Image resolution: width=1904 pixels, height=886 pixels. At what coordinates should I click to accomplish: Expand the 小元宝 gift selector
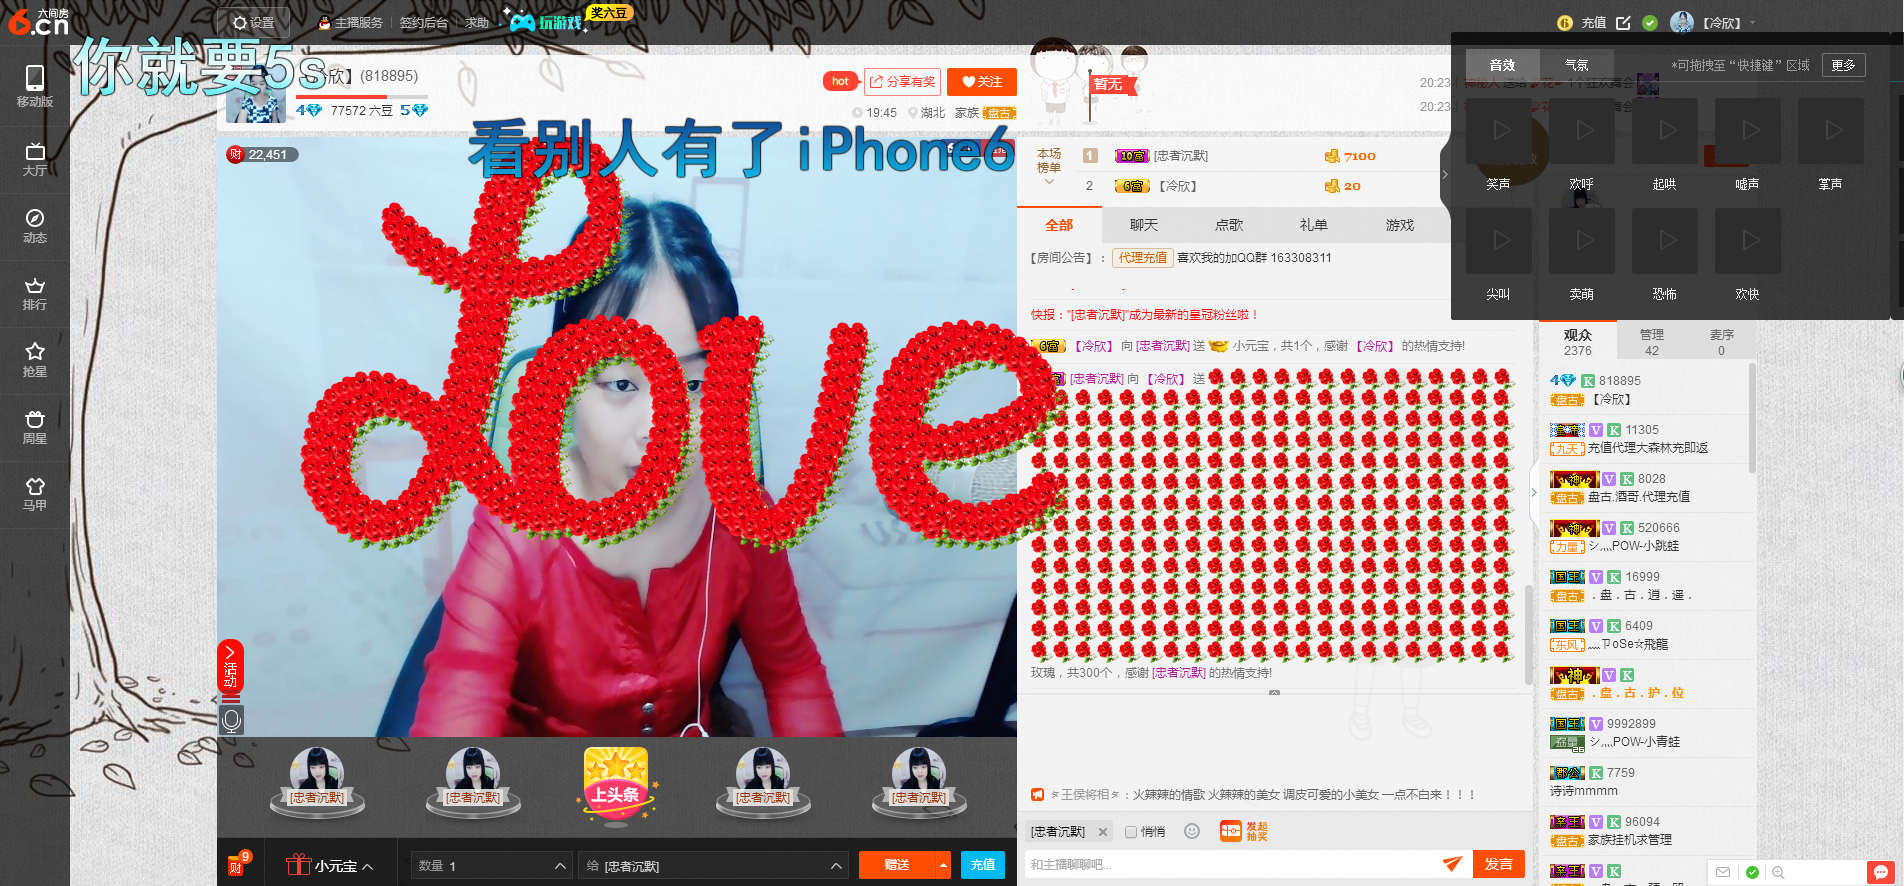click(330, 866)
